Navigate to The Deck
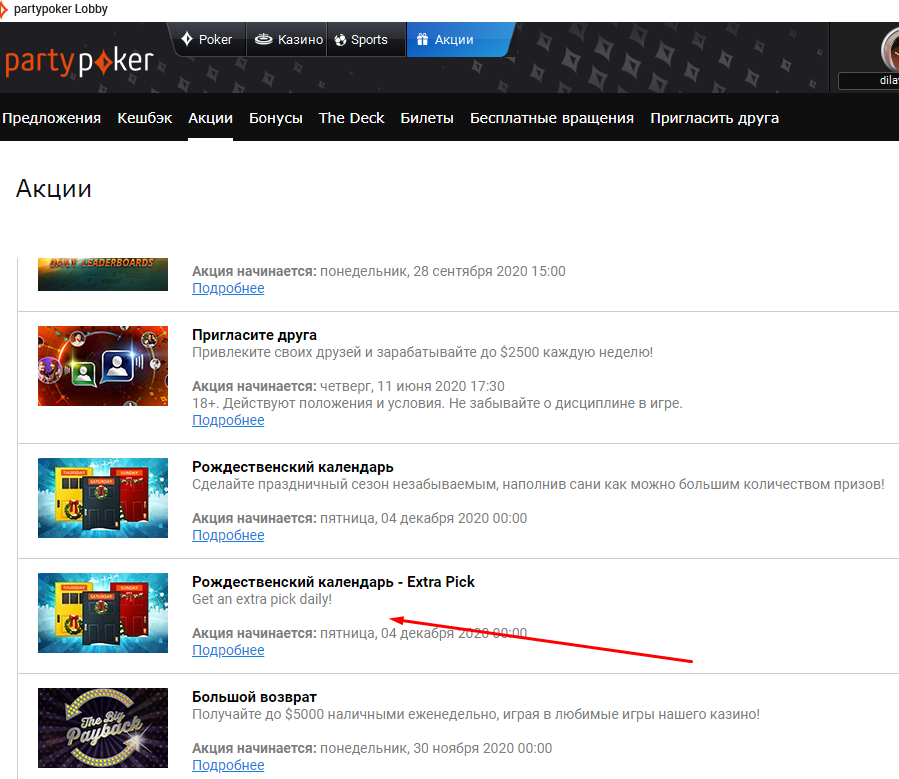This screenshot has height=779, width=899. (351, 118)
